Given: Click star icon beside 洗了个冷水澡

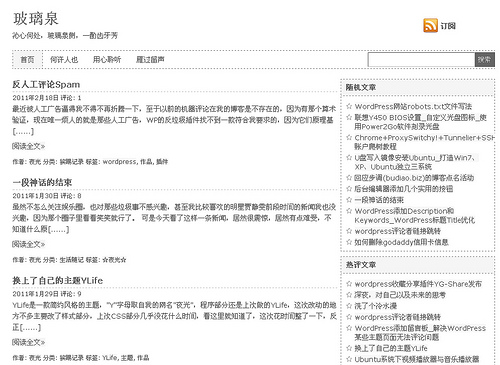Looking at the screenshot, I should 349,305.
